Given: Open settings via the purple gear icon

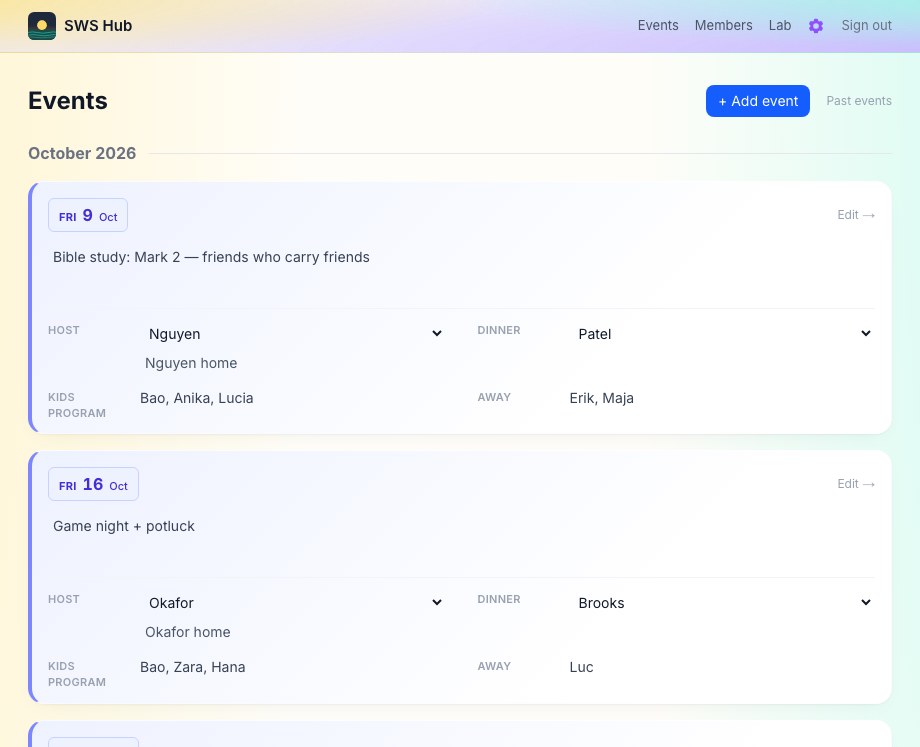Looking at the screenshot, I should 816,26.
